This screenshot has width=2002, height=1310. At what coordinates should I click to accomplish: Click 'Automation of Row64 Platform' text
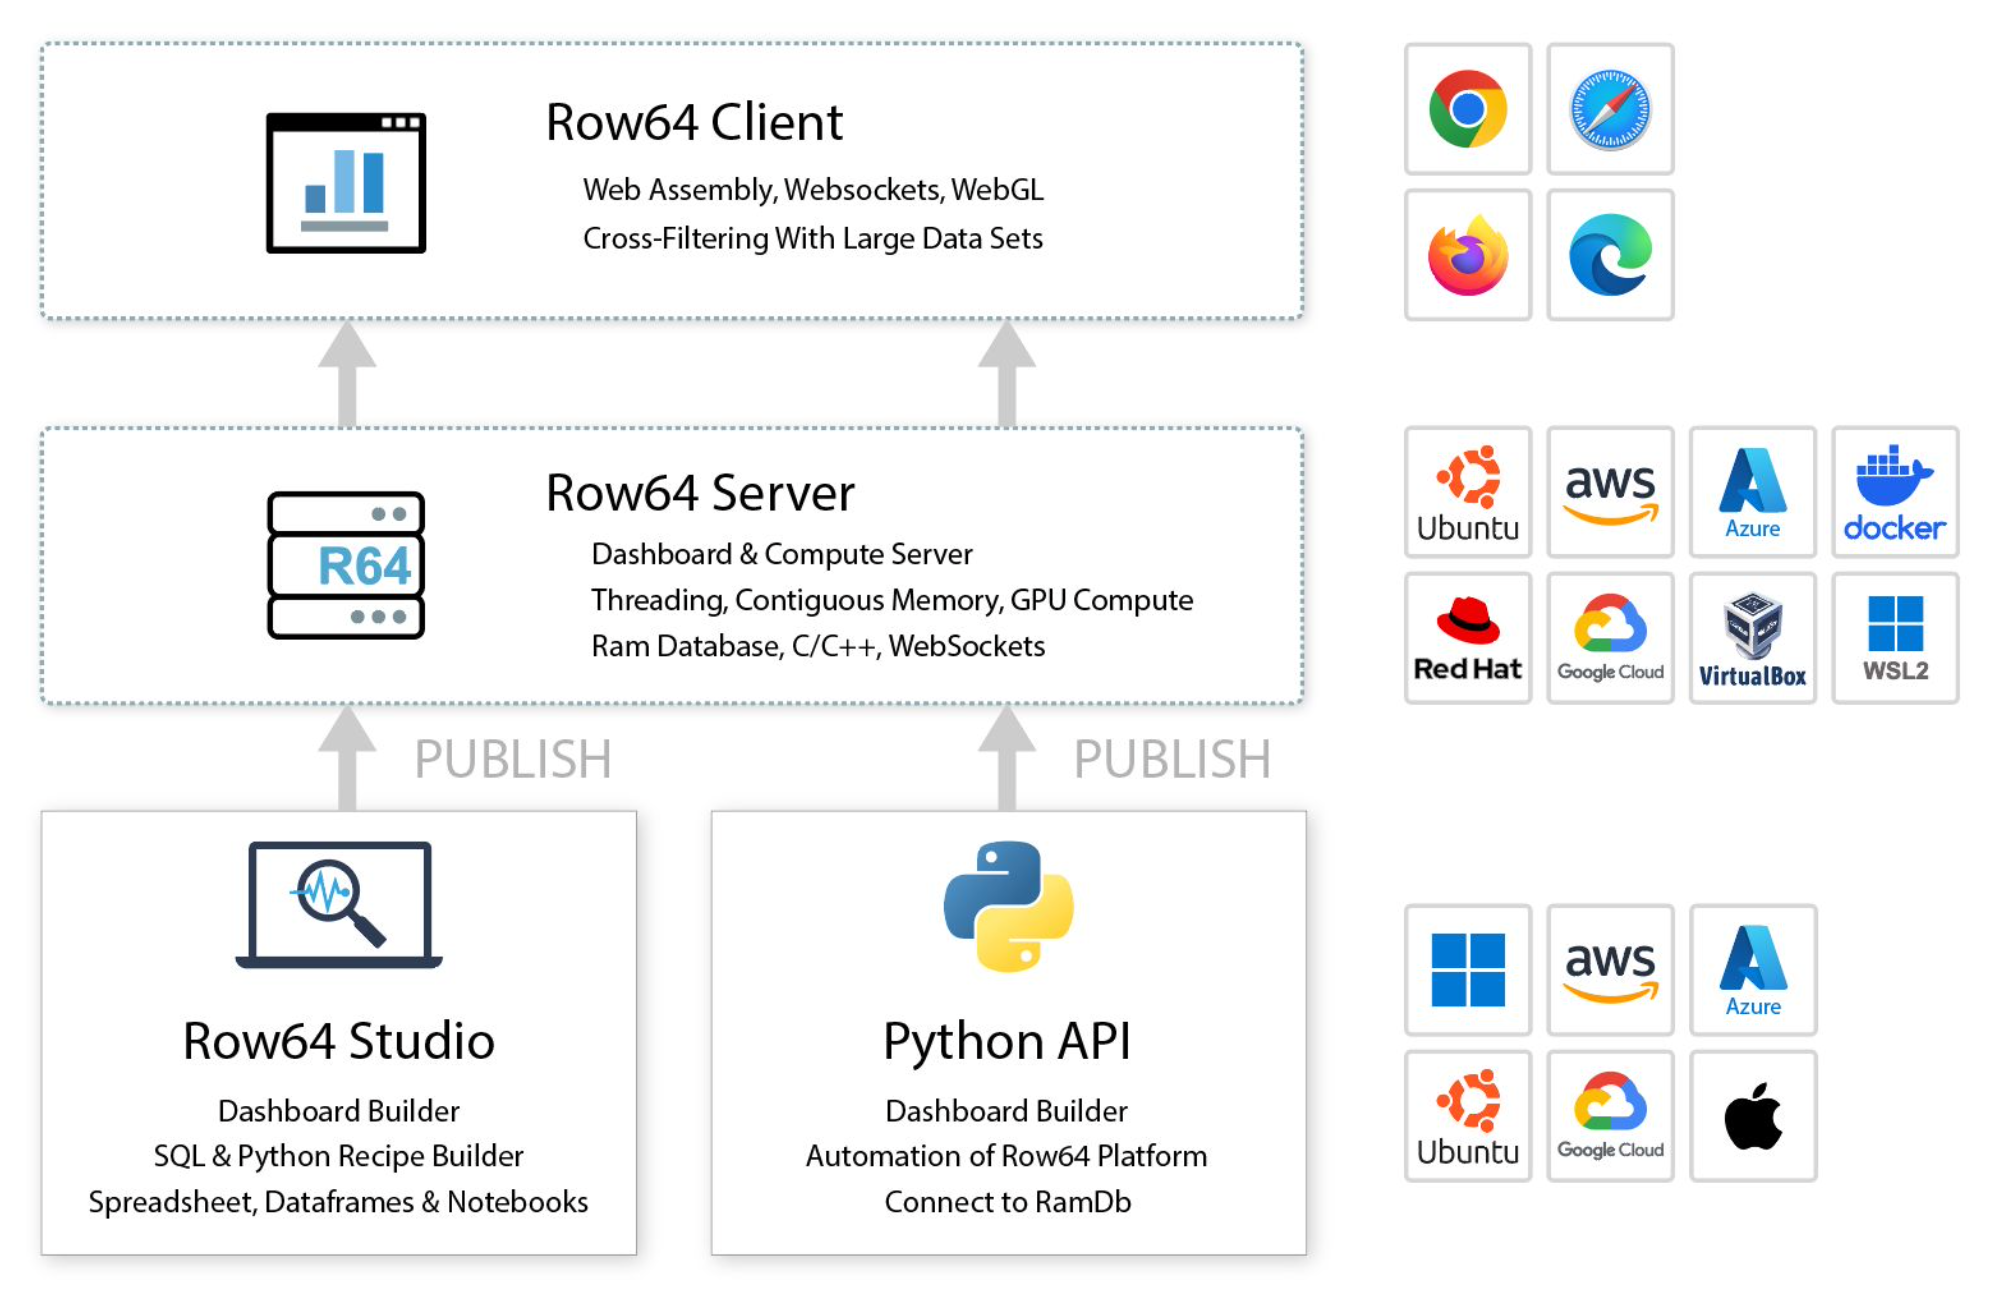pyautogui.click(x=1007, y=1157)
